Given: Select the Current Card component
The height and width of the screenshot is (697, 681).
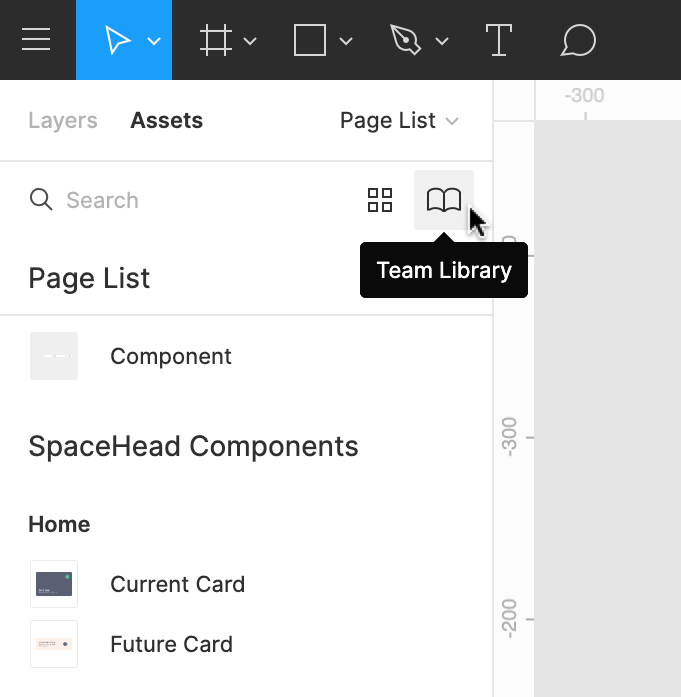Looking at the screenshot, I should click(x=177, y=584).
